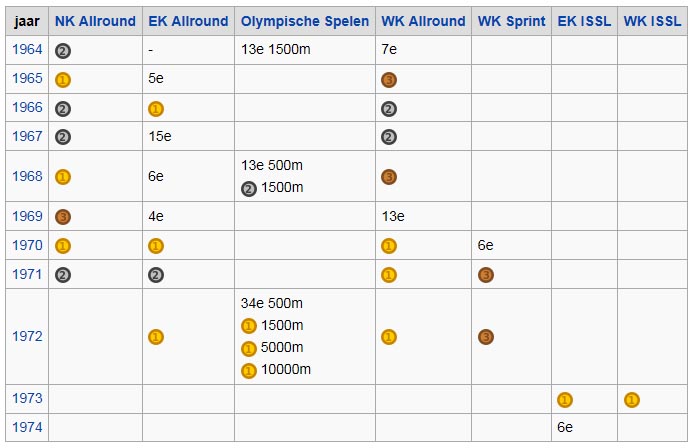Click the 1973 WK ISSL gold medal icon
689x448 pixels.
pyautogui.click(x=632, y=400)
